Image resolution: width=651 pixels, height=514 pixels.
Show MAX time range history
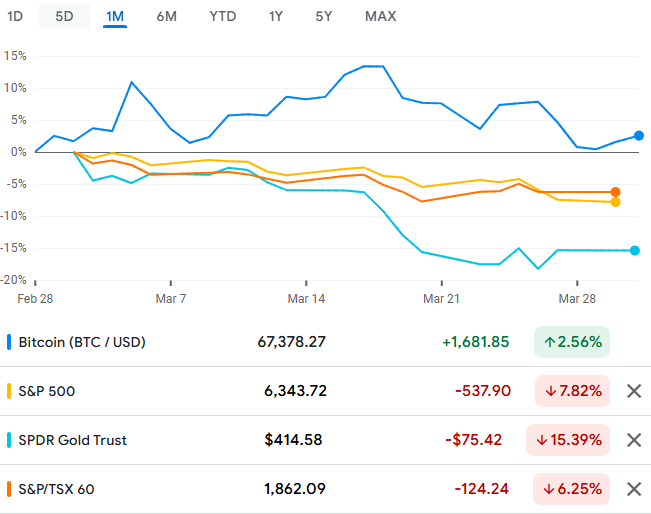[380, 16]
